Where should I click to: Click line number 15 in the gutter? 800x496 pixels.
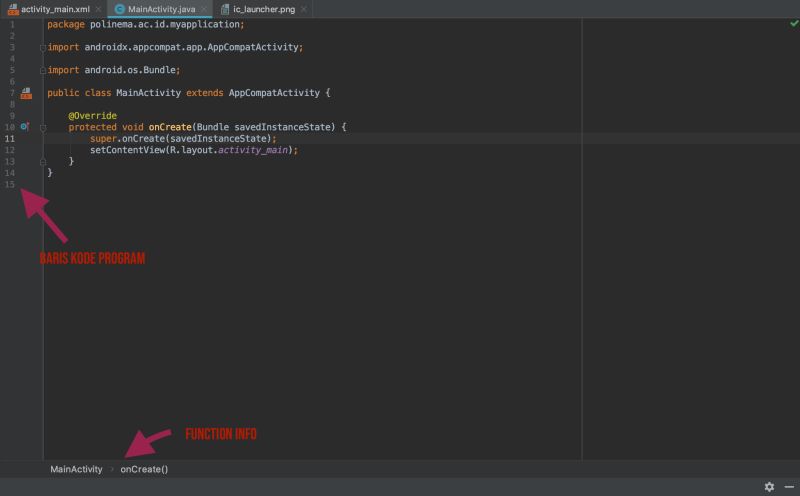click(10, 184)
